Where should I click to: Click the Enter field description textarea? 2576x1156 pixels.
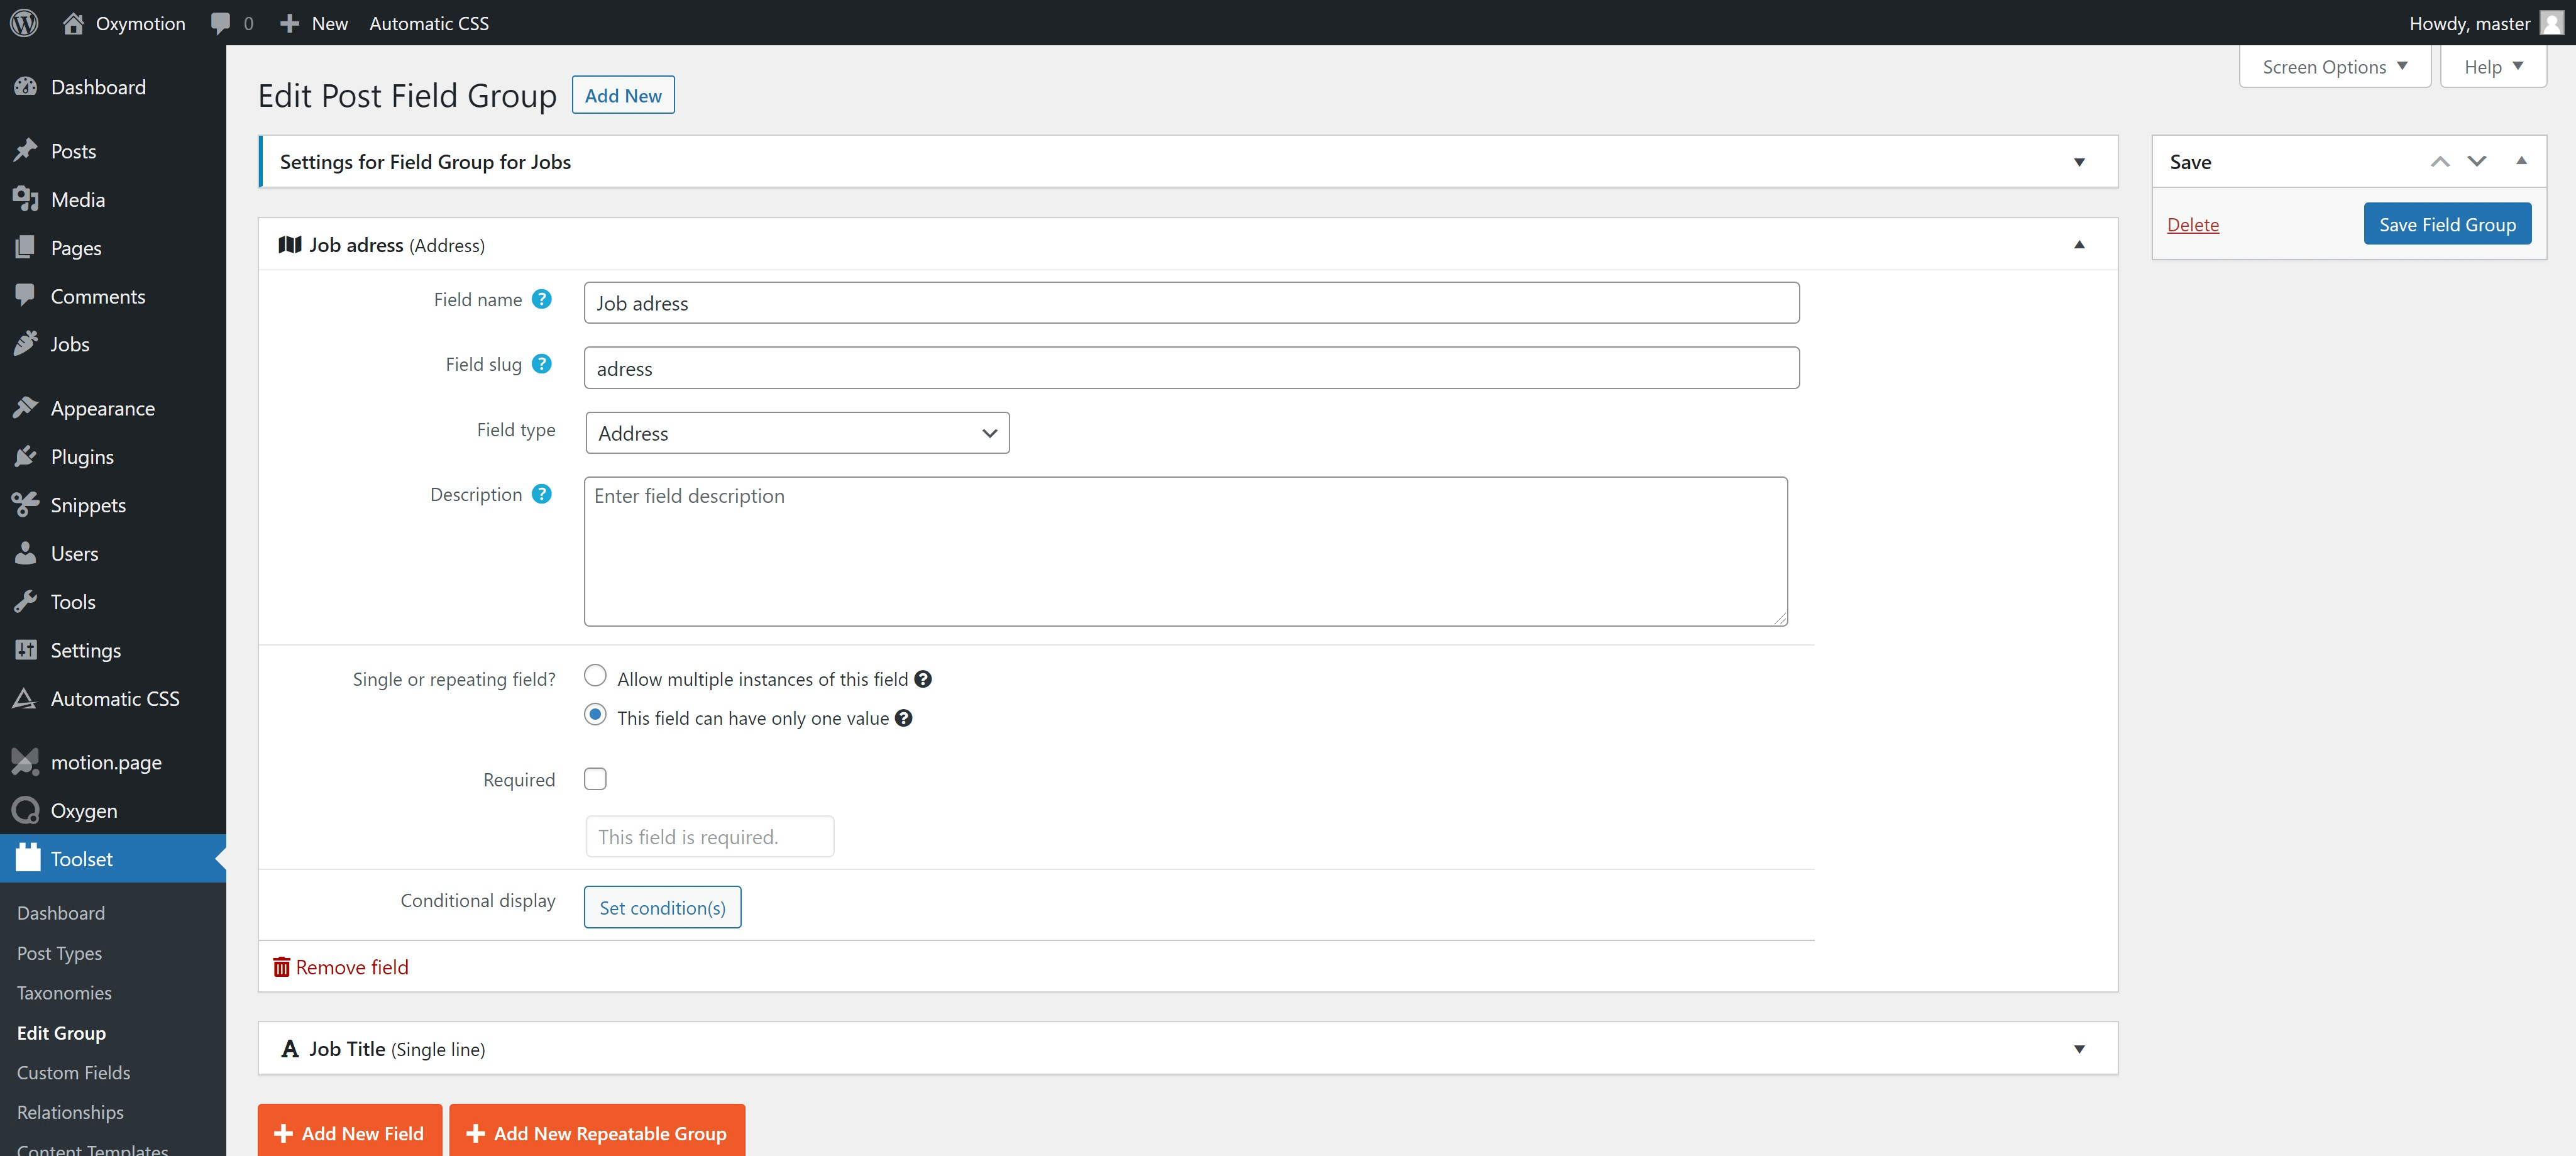coord(1185,552)
